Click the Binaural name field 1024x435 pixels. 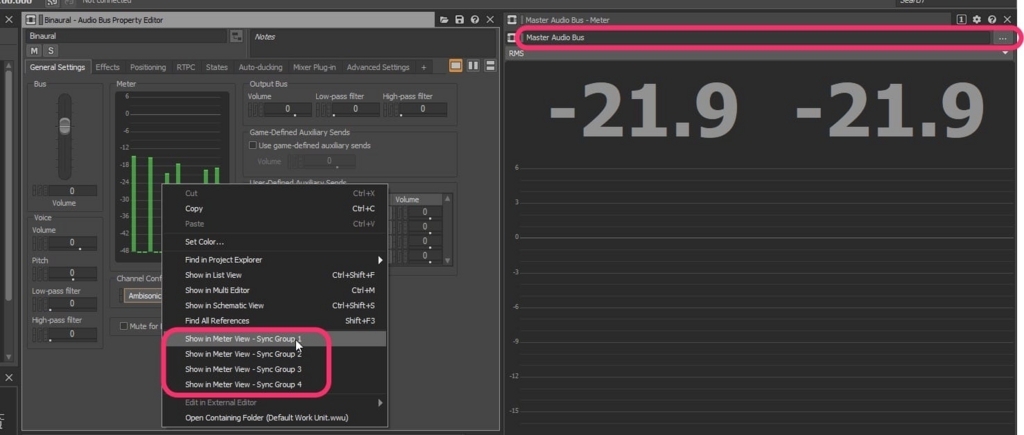pos(127,37)
